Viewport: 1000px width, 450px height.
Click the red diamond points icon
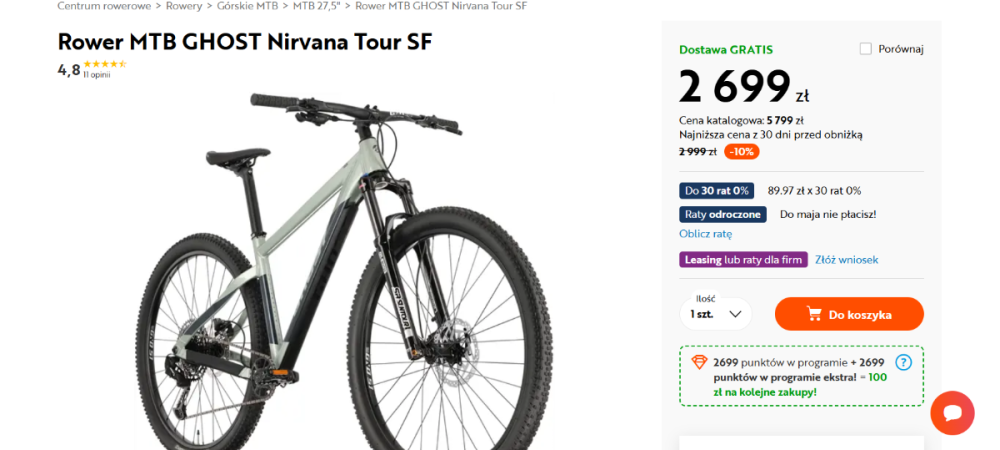699,362
